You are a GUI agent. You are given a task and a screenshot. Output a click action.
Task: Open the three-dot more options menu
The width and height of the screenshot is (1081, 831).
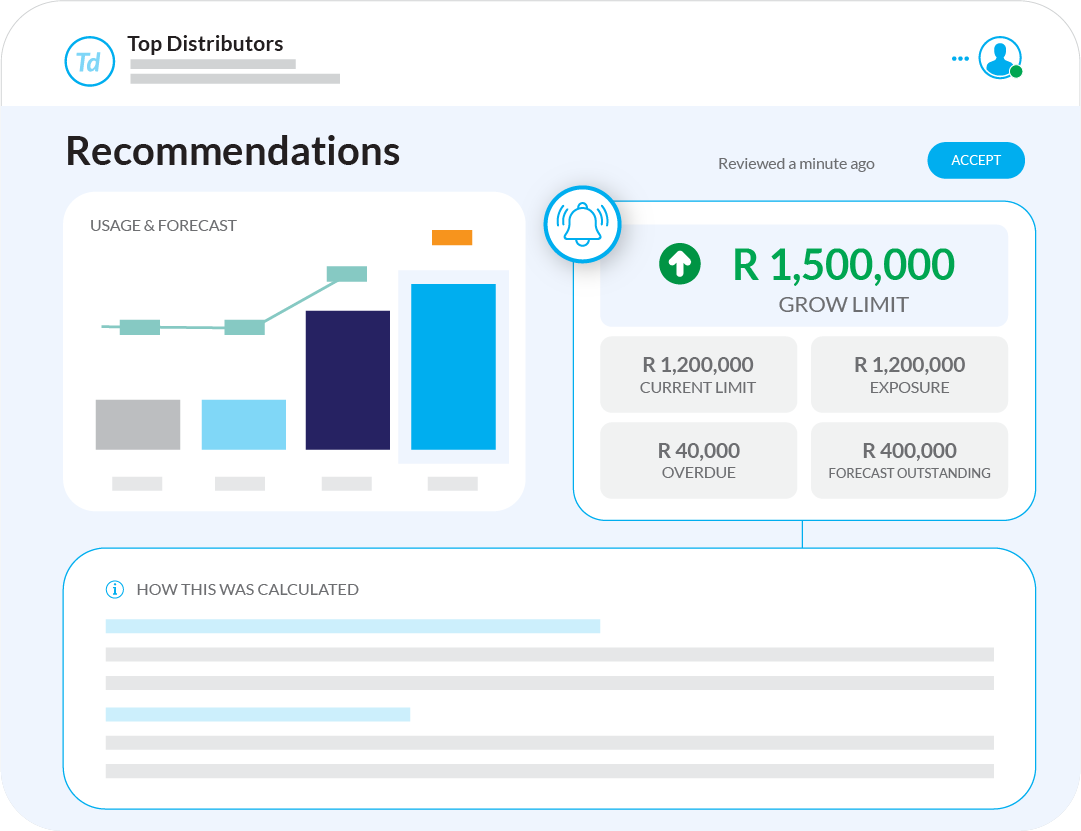point(960,59)
